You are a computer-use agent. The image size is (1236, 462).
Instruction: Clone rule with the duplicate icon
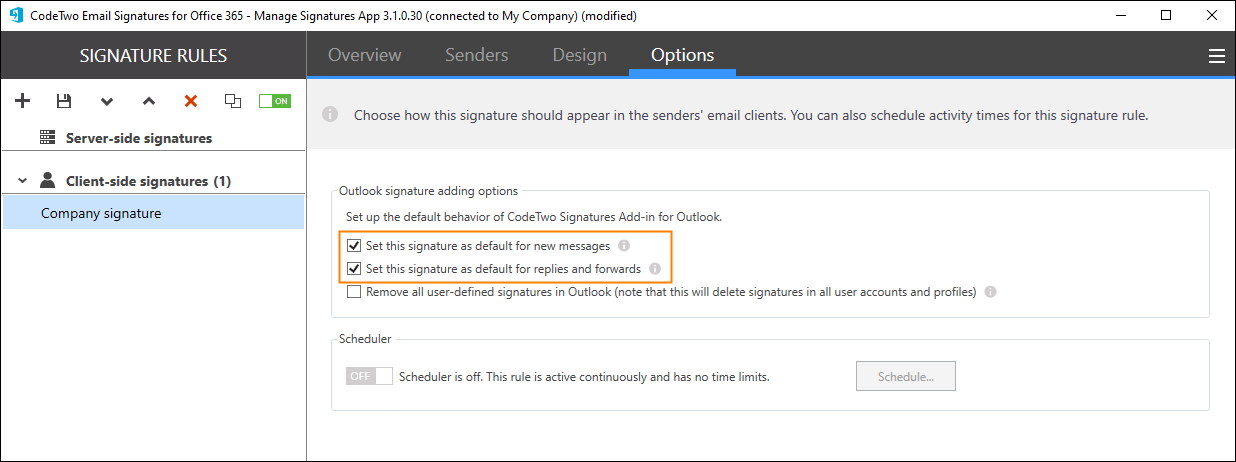click(233, 101)
